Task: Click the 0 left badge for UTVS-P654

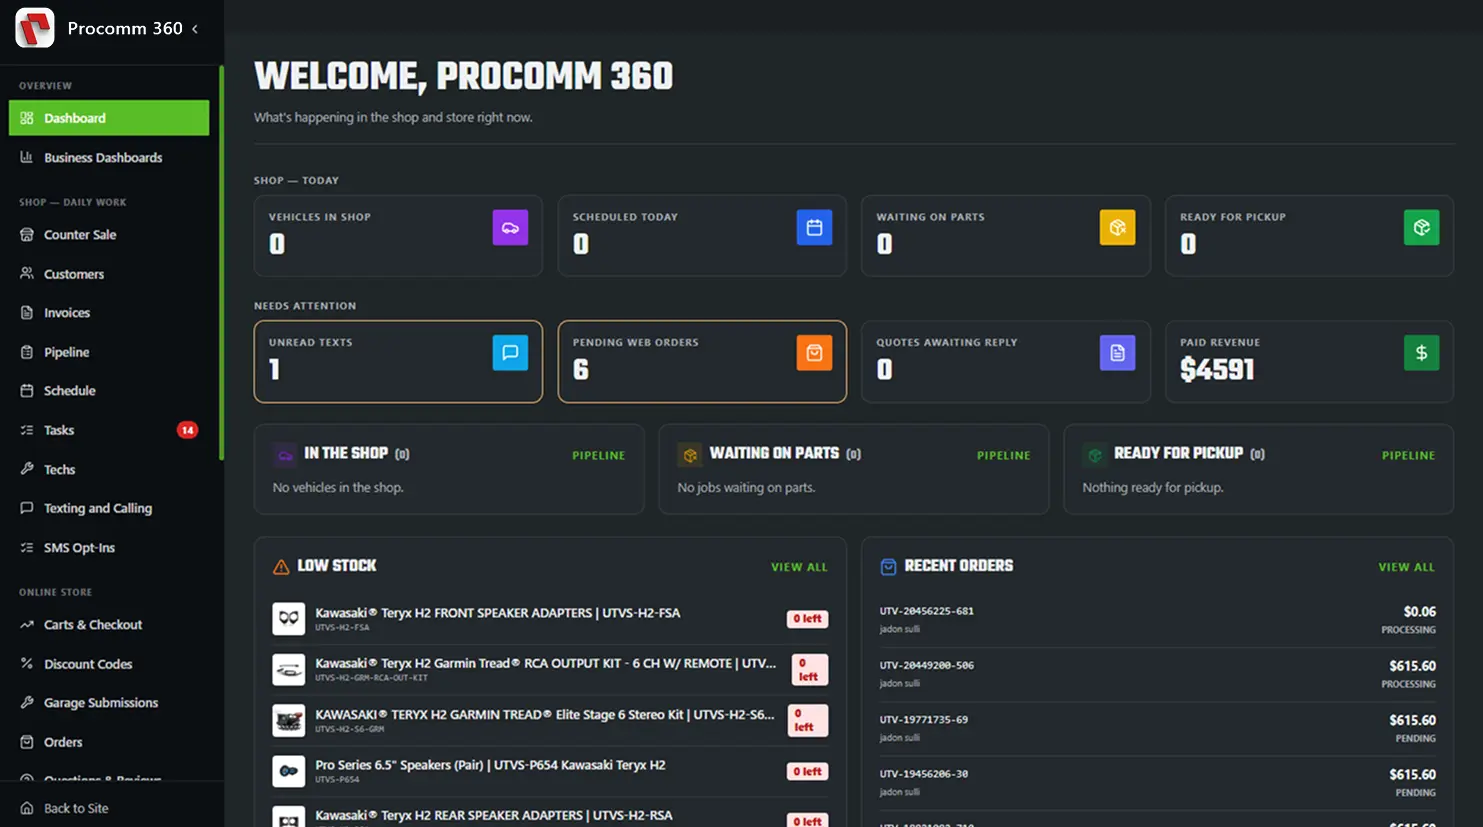Action: [807, 771]
